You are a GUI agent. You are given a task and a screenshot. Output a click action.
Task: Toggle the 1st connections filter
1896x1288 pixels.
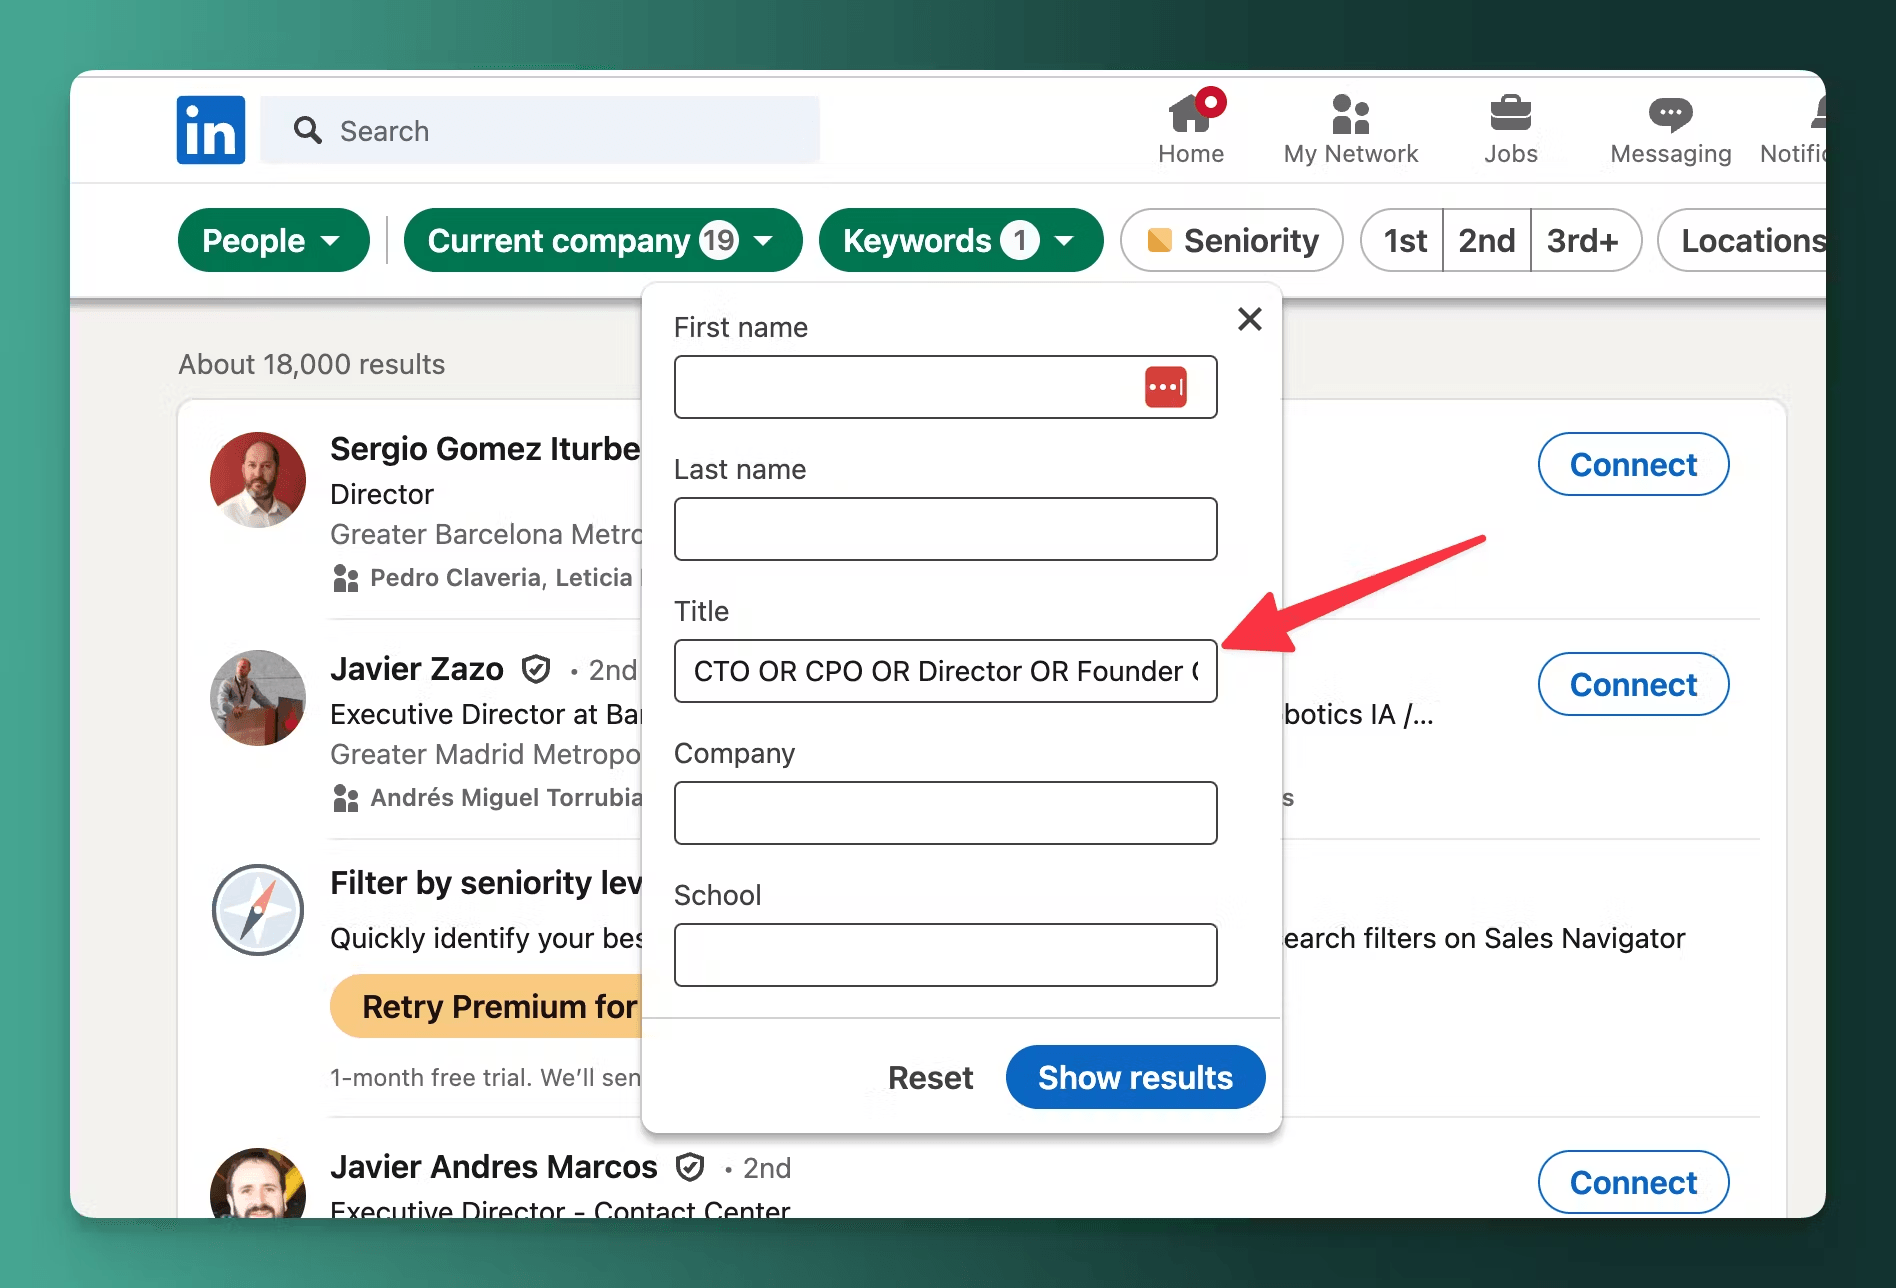pyautogui.click(x=1404, y=241)
